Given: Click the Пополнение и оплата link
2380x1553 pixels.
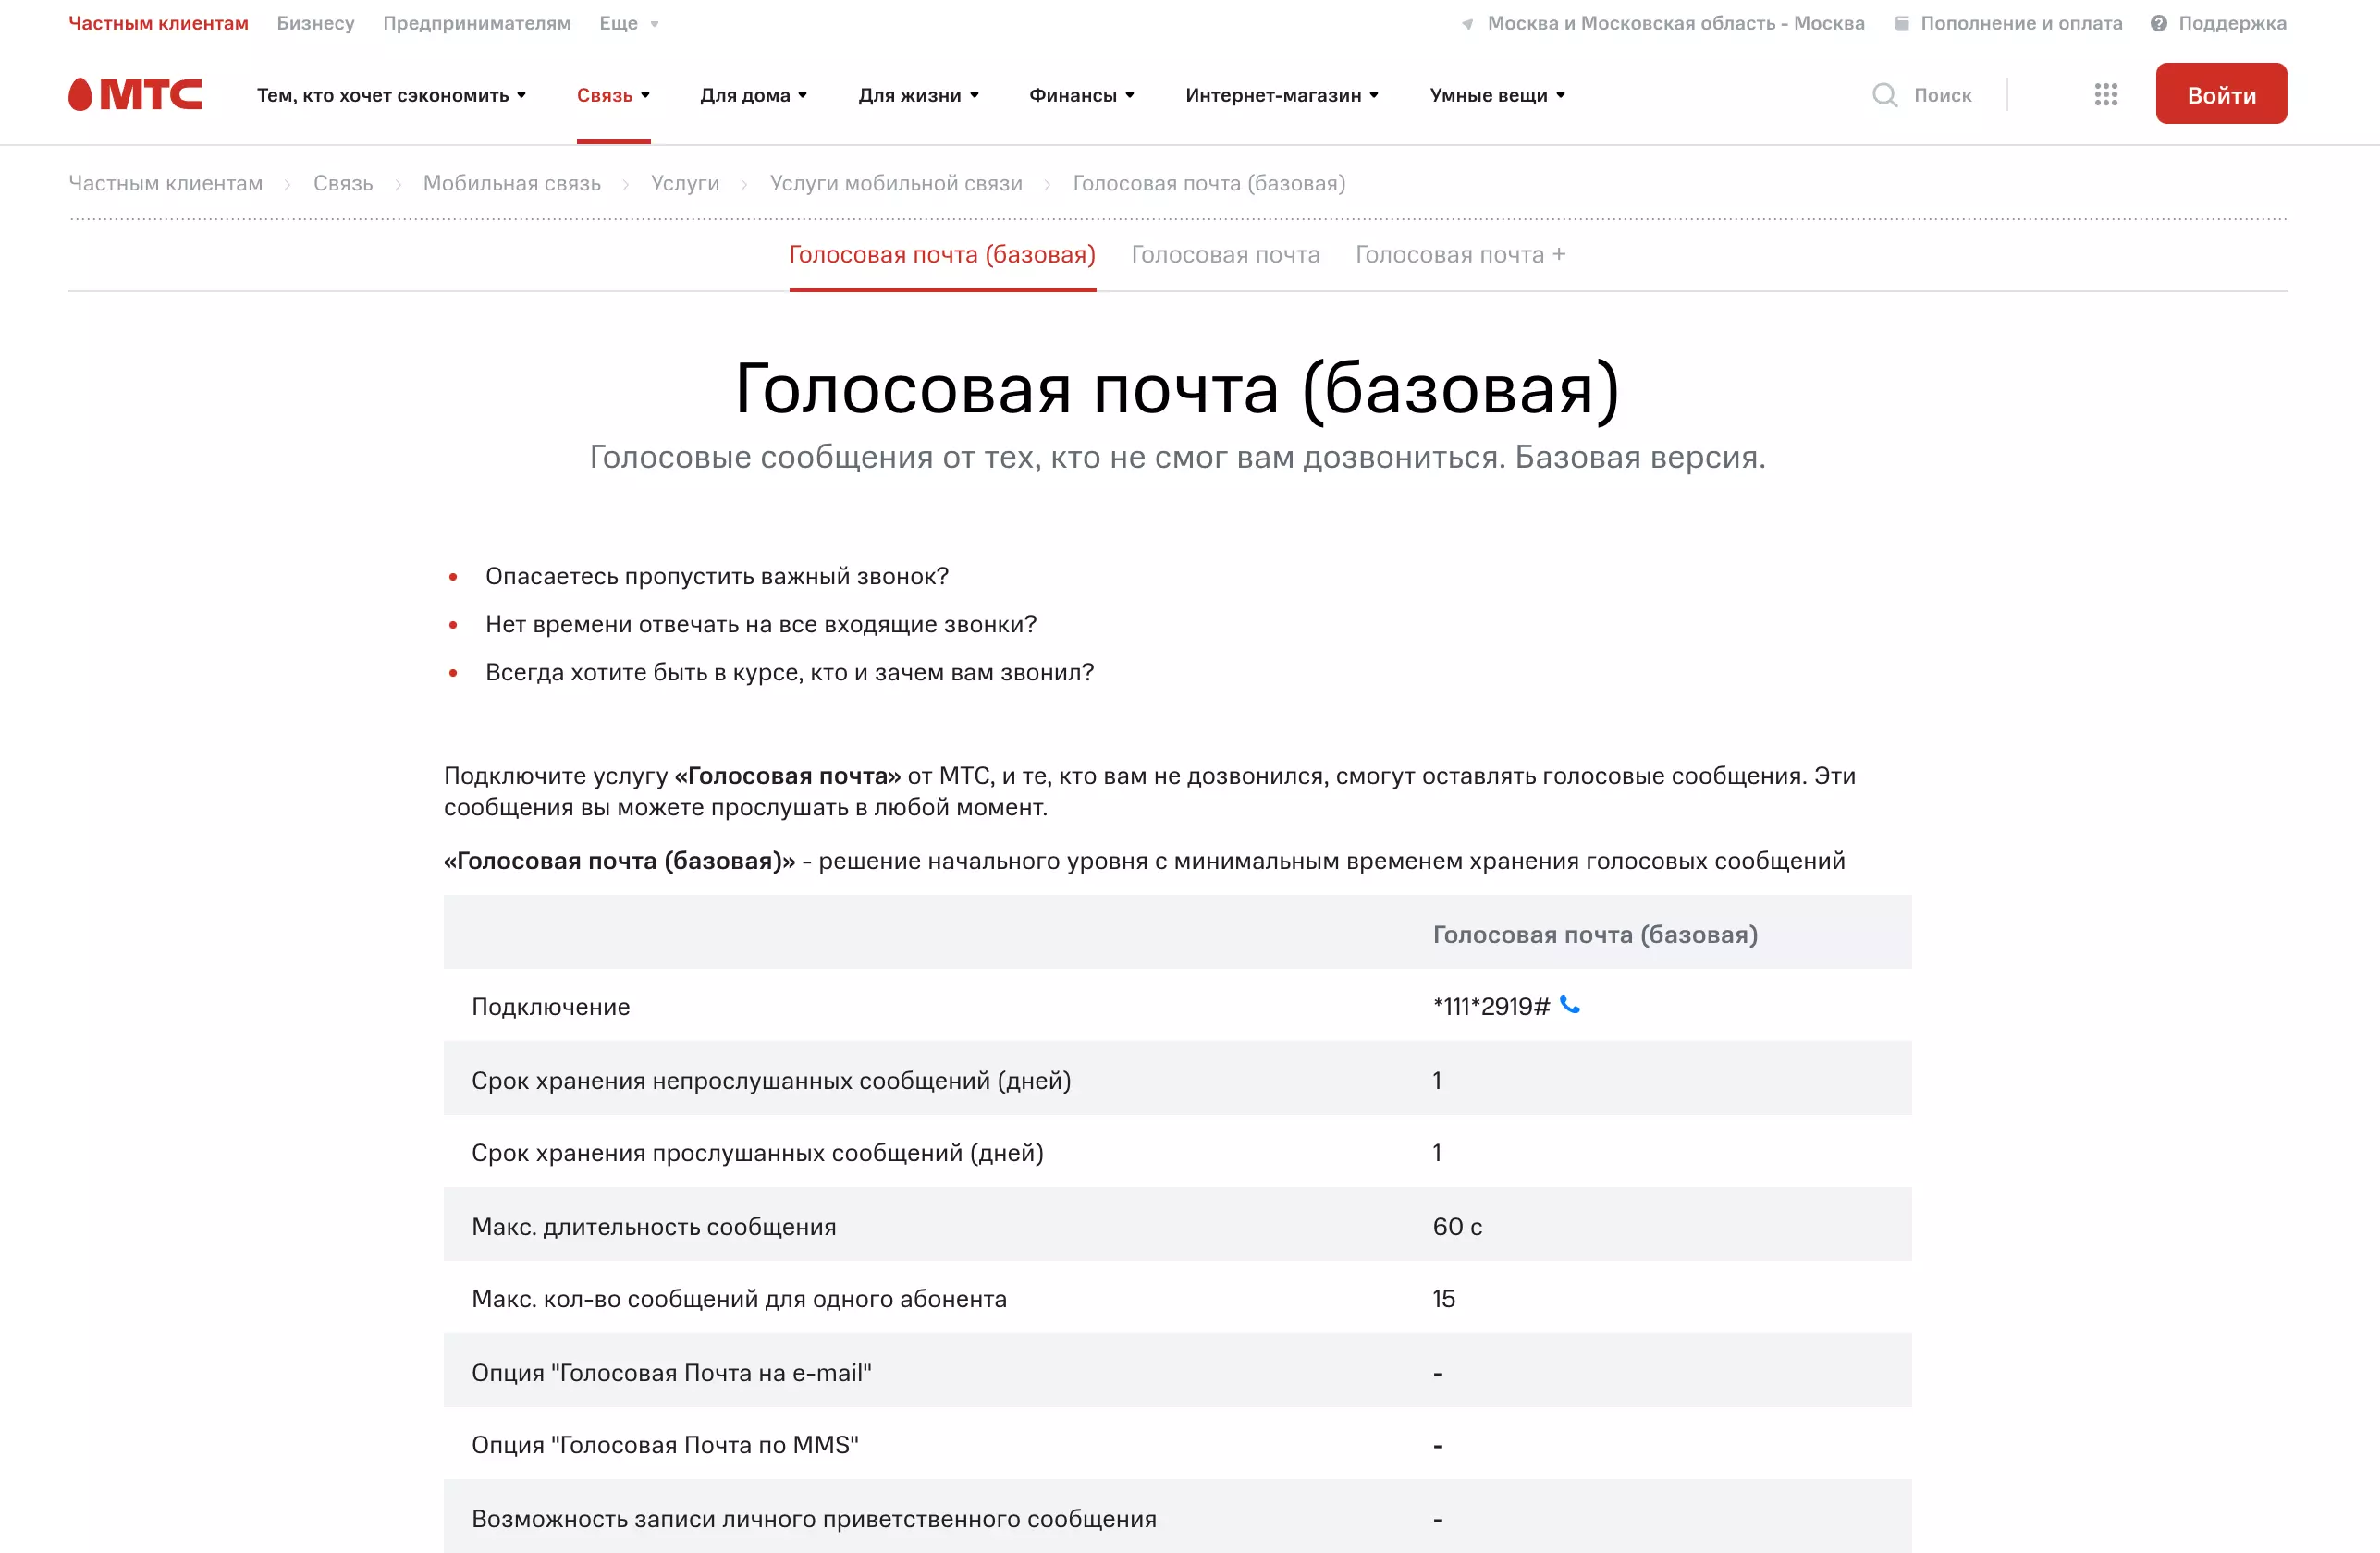Looking at the screenshot, I should (x=2021, y=23).
